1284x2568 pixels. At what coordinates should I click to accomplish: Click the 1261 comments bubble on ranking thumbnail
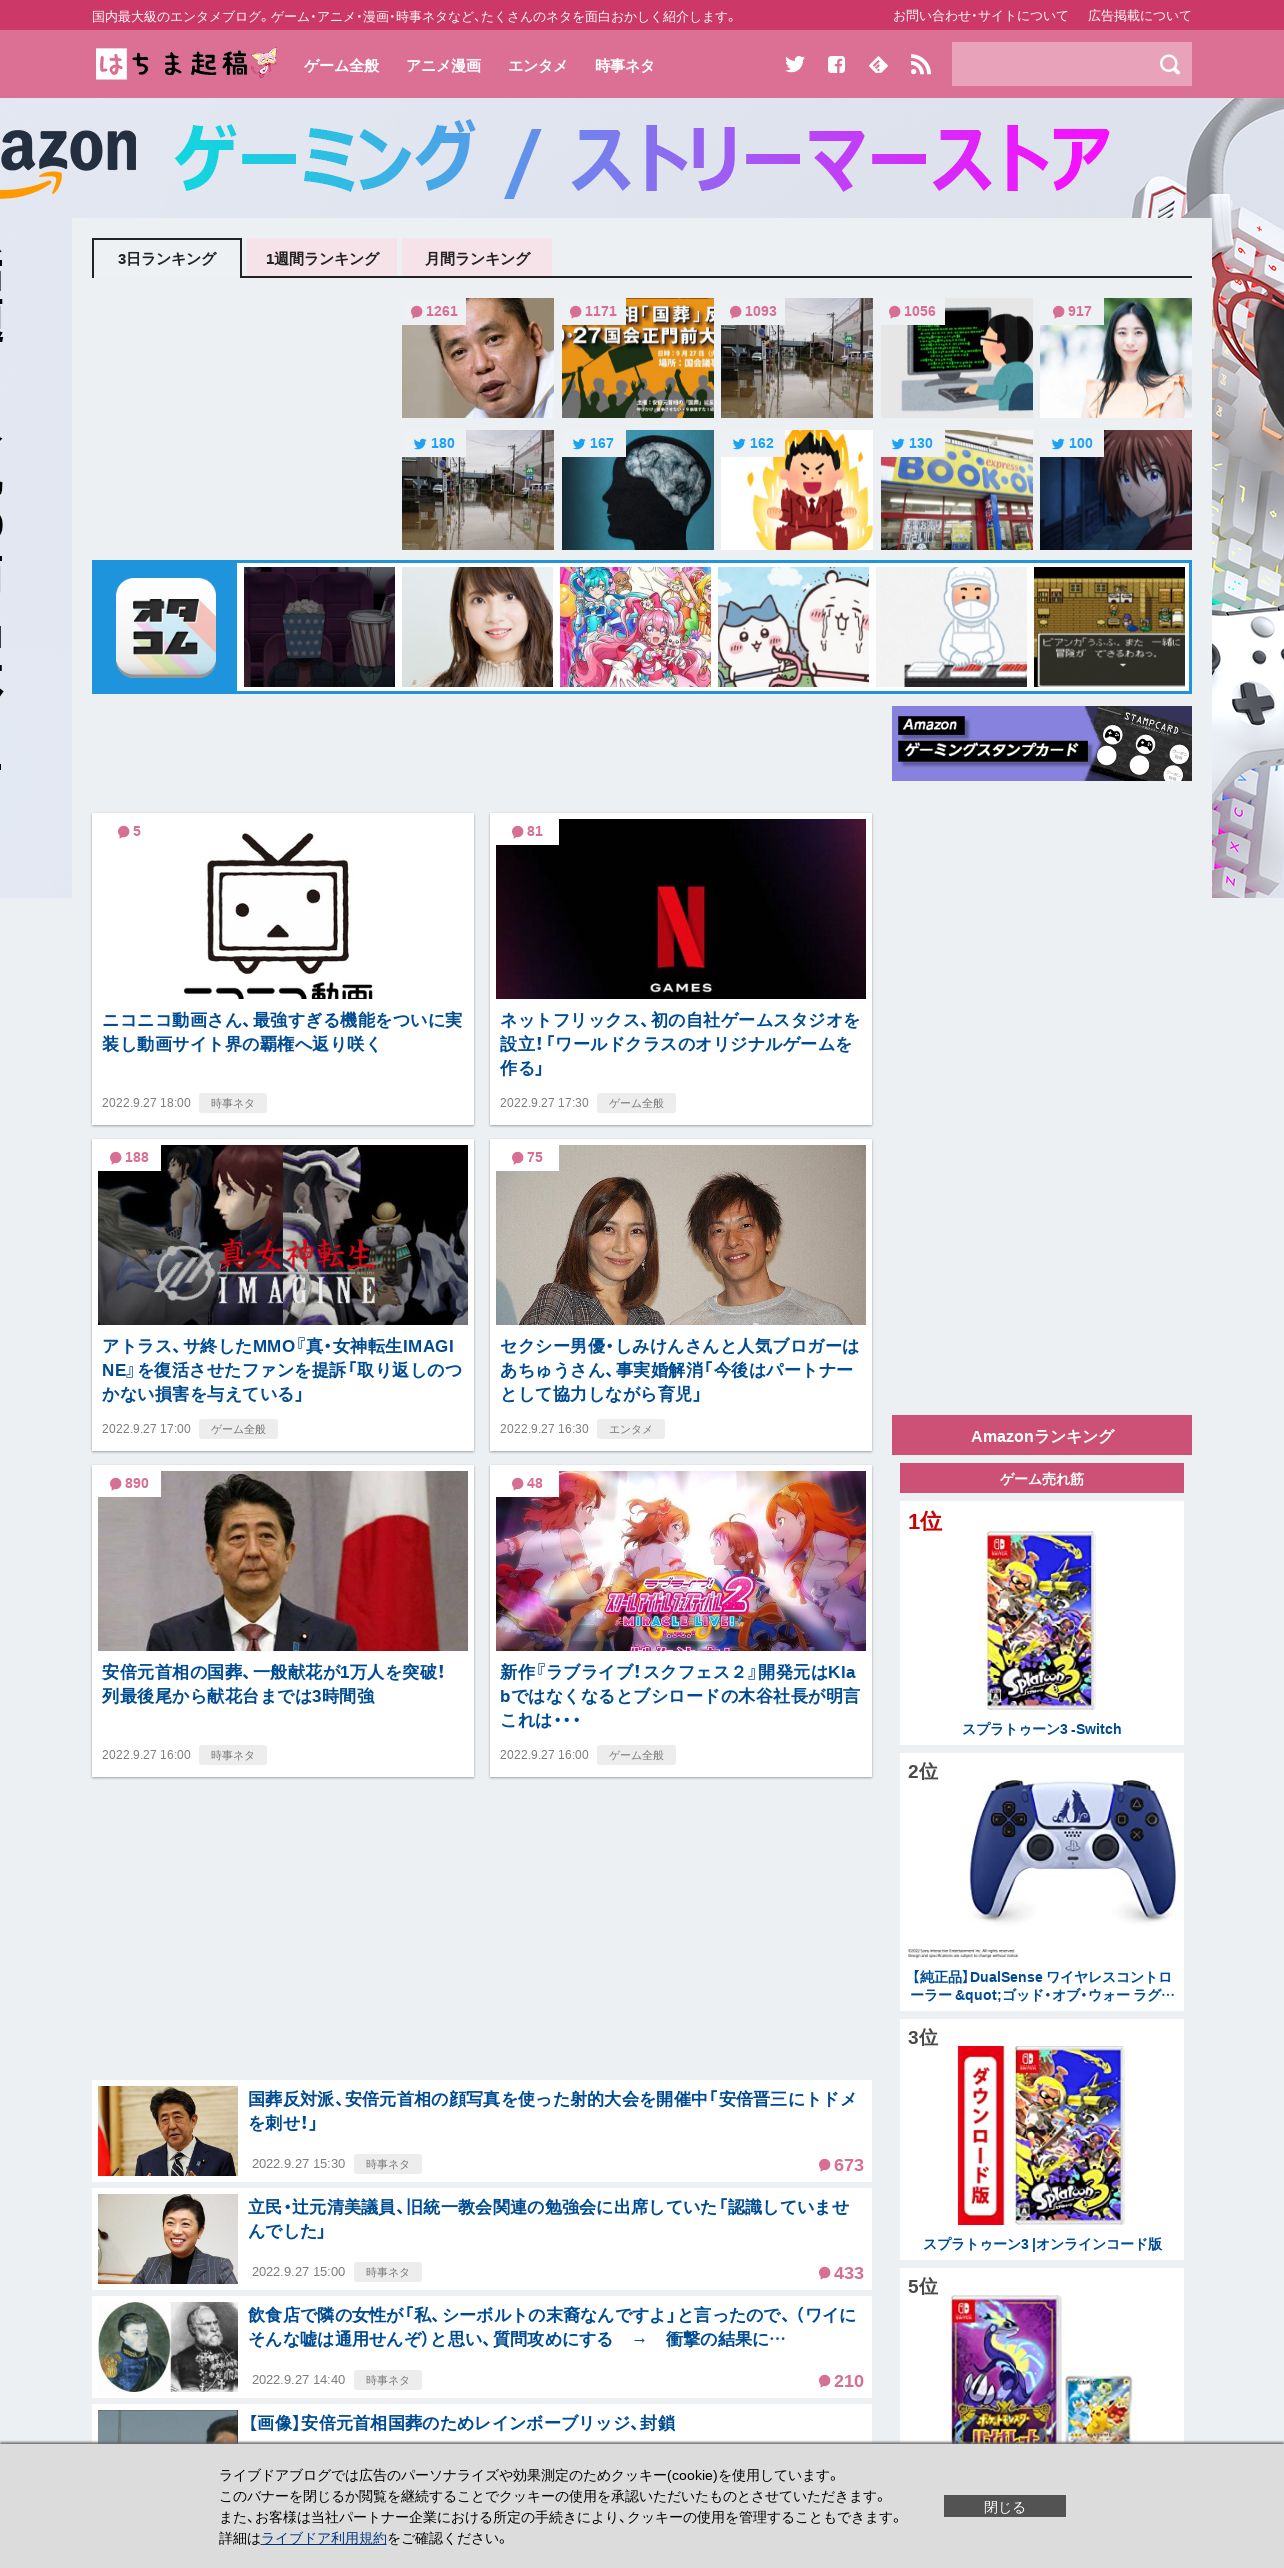click(435, 311)
